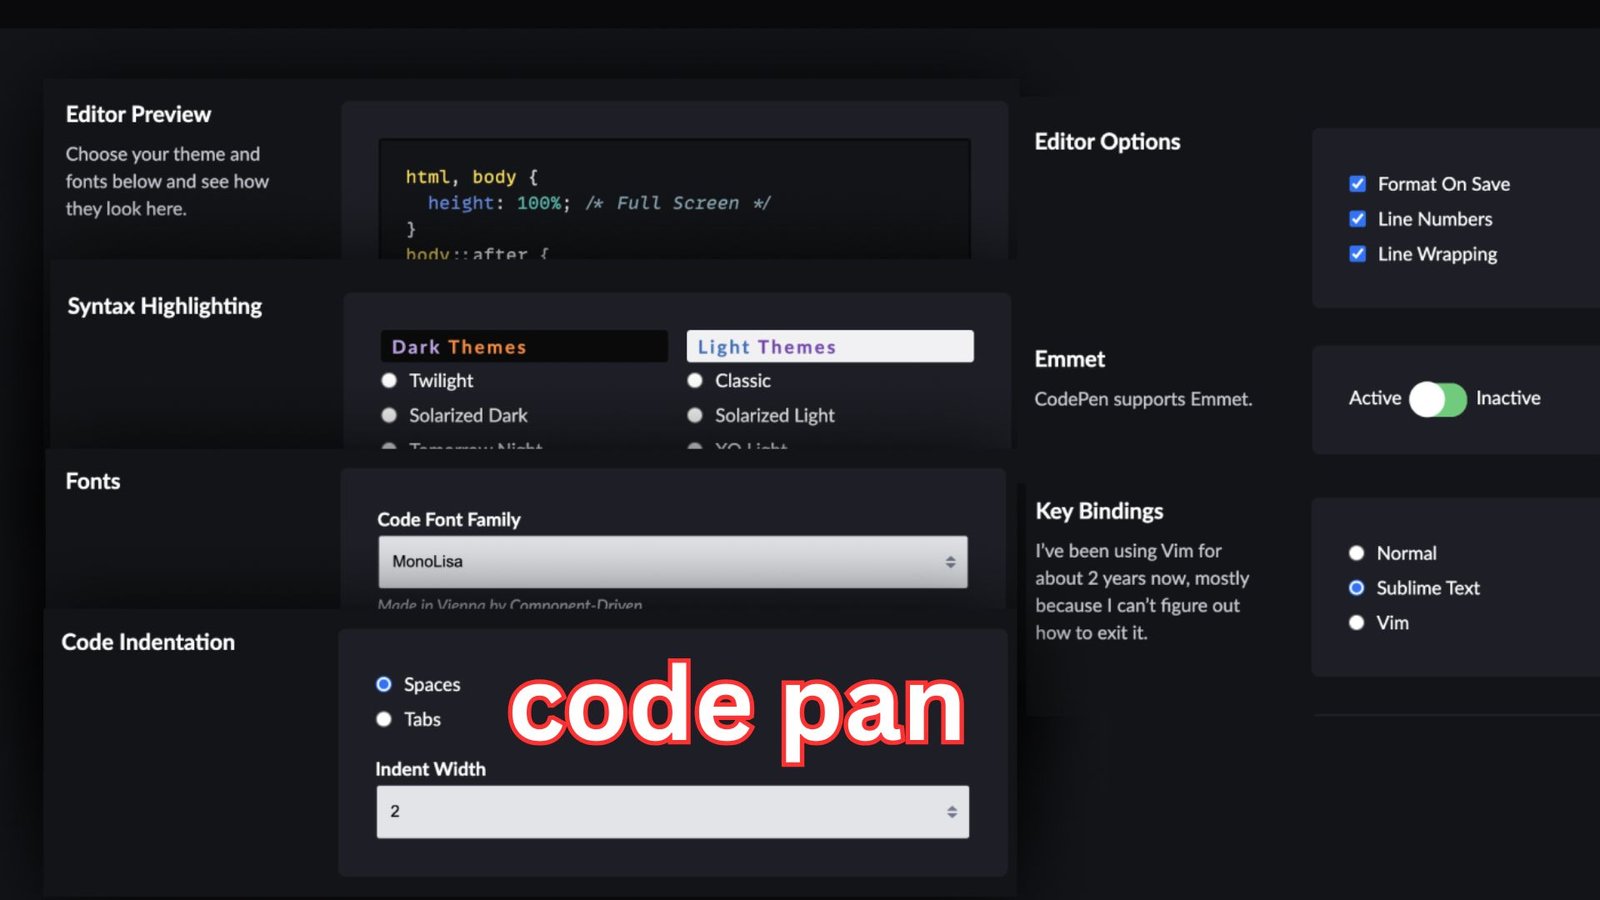Viewport: 1600px width, 900px height.
Task: Open the Code Font Family dropdown
Action: tap(672, 562)
